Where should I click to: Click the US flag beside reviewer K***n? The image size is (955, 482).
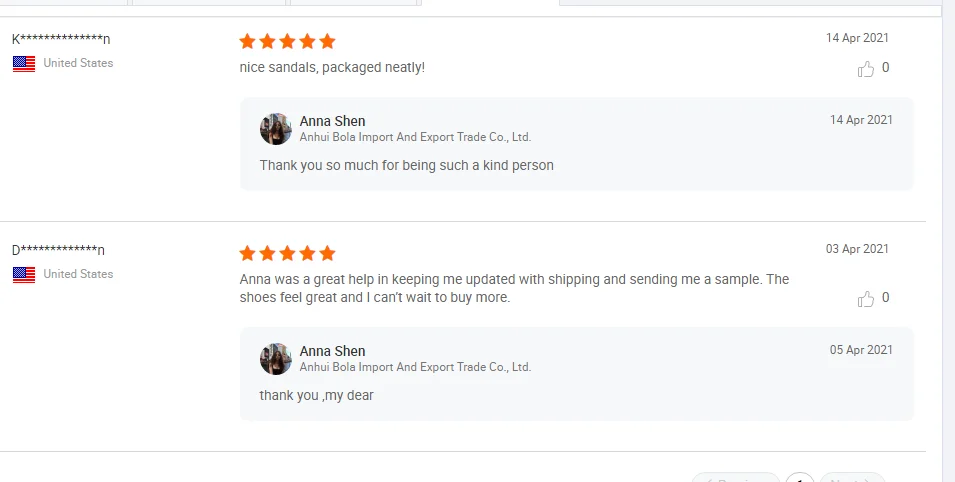pyautogui.click(x=24, y=64)
